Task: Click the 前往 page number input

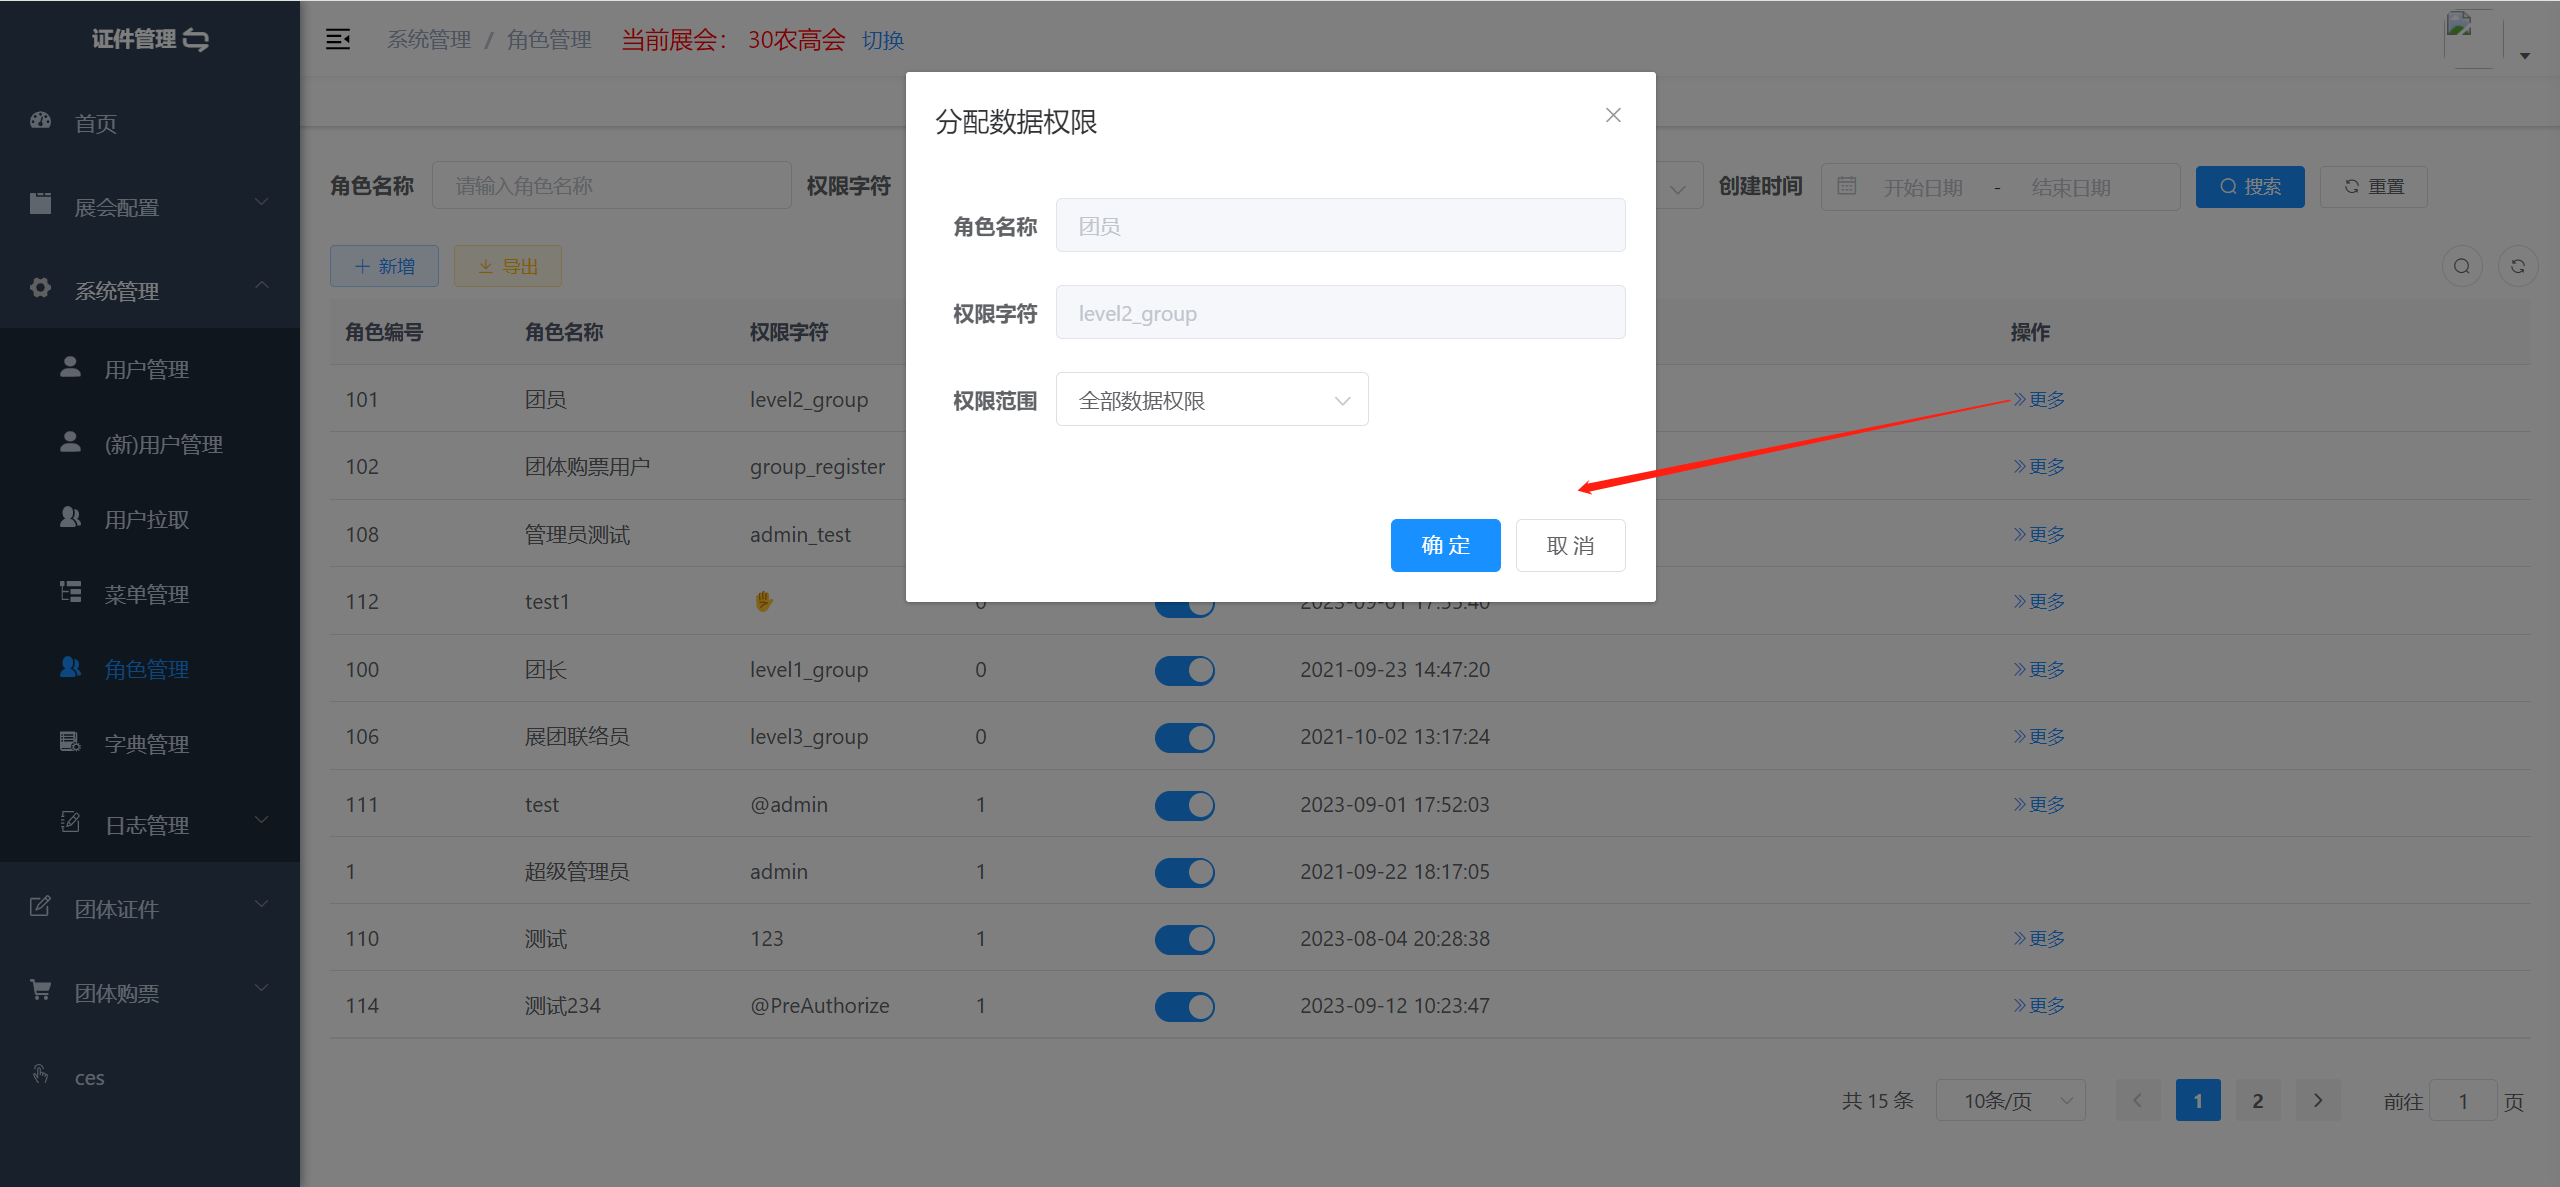Action: pyautogui.click(x=2463, y=1100)
